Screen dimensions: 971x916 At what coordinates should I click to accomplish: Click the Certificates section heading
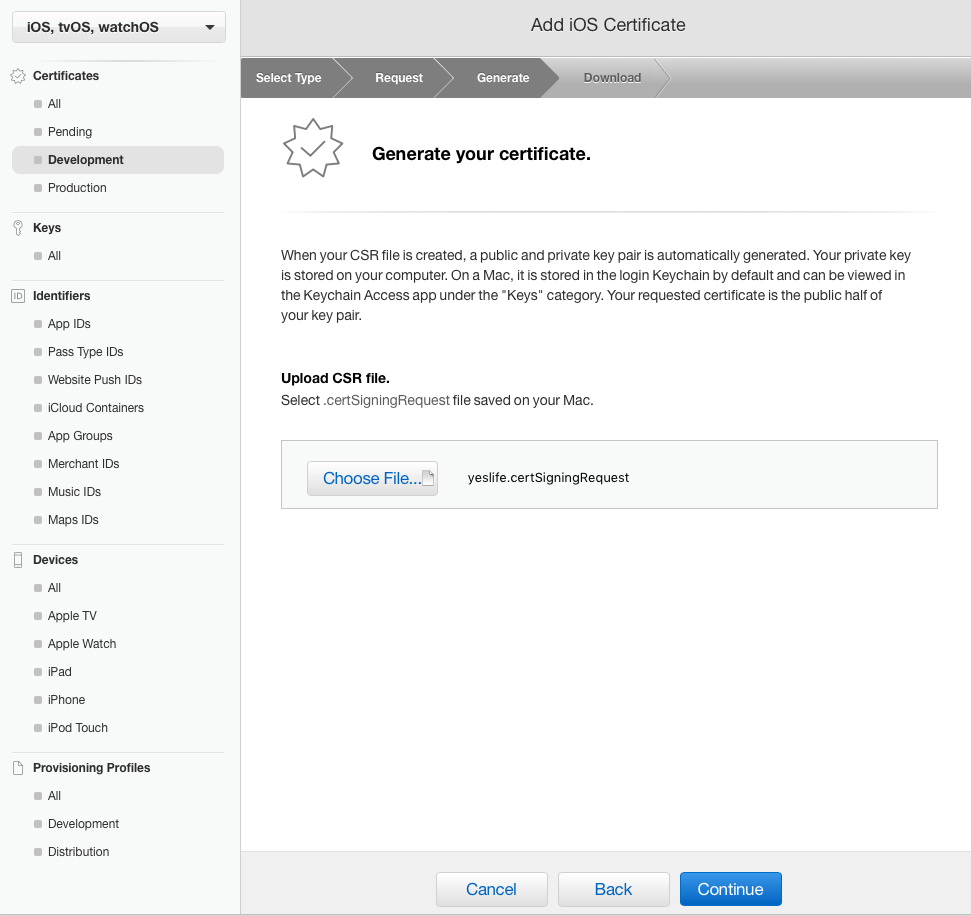[x=66, y=76]
